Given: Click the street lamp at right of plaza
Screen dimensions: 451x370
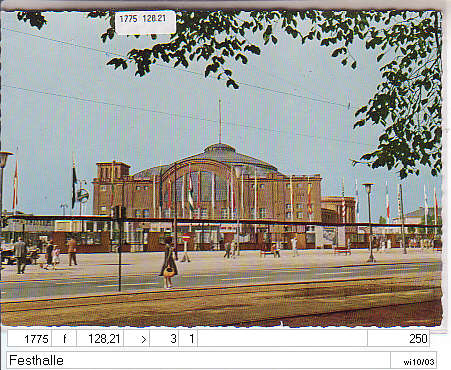Looking at the screenshot, I should pyautogui.click(x=369, y=222).
